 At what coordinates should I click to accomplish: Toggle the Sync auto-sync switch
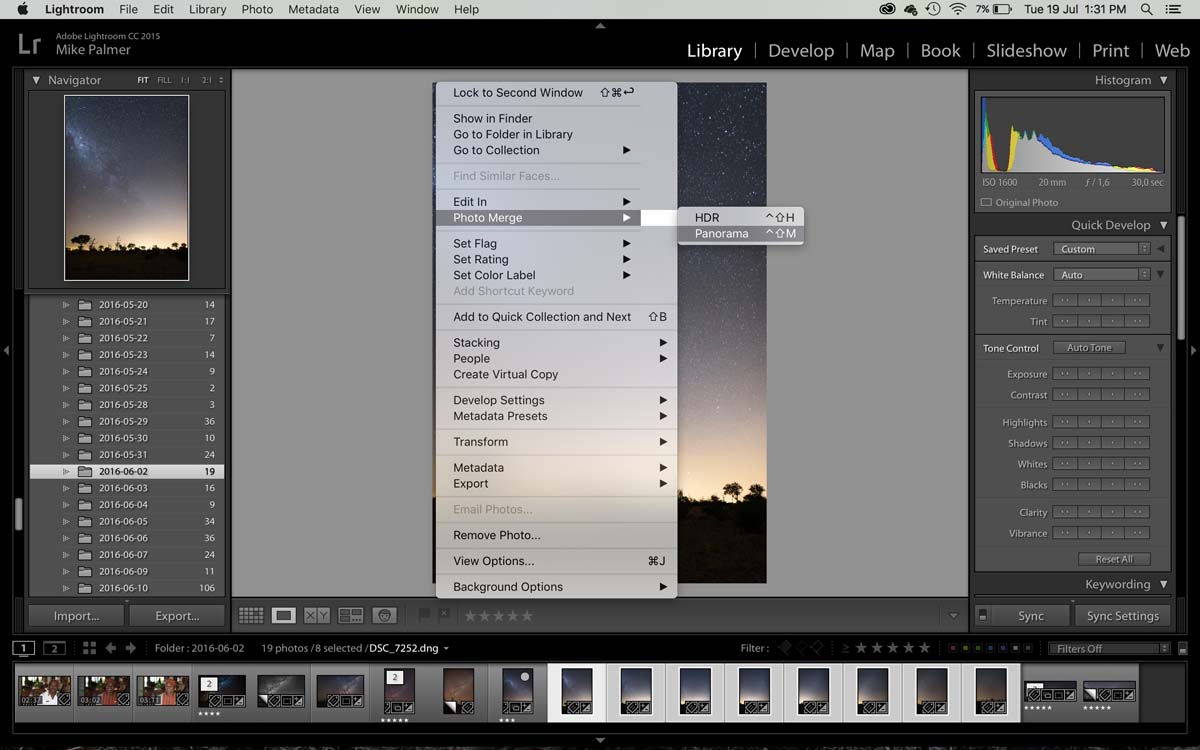coord(982,616)
